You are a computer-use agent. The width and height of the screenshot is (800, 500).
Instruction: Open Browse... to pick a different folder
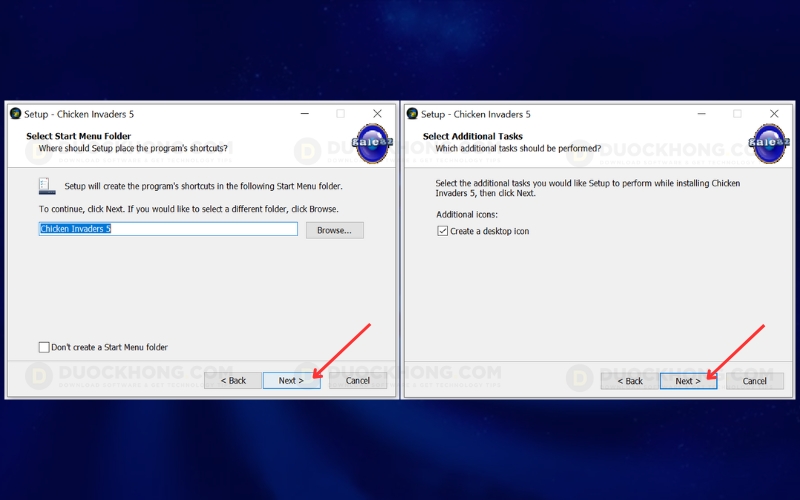click(x=335, y=230)
